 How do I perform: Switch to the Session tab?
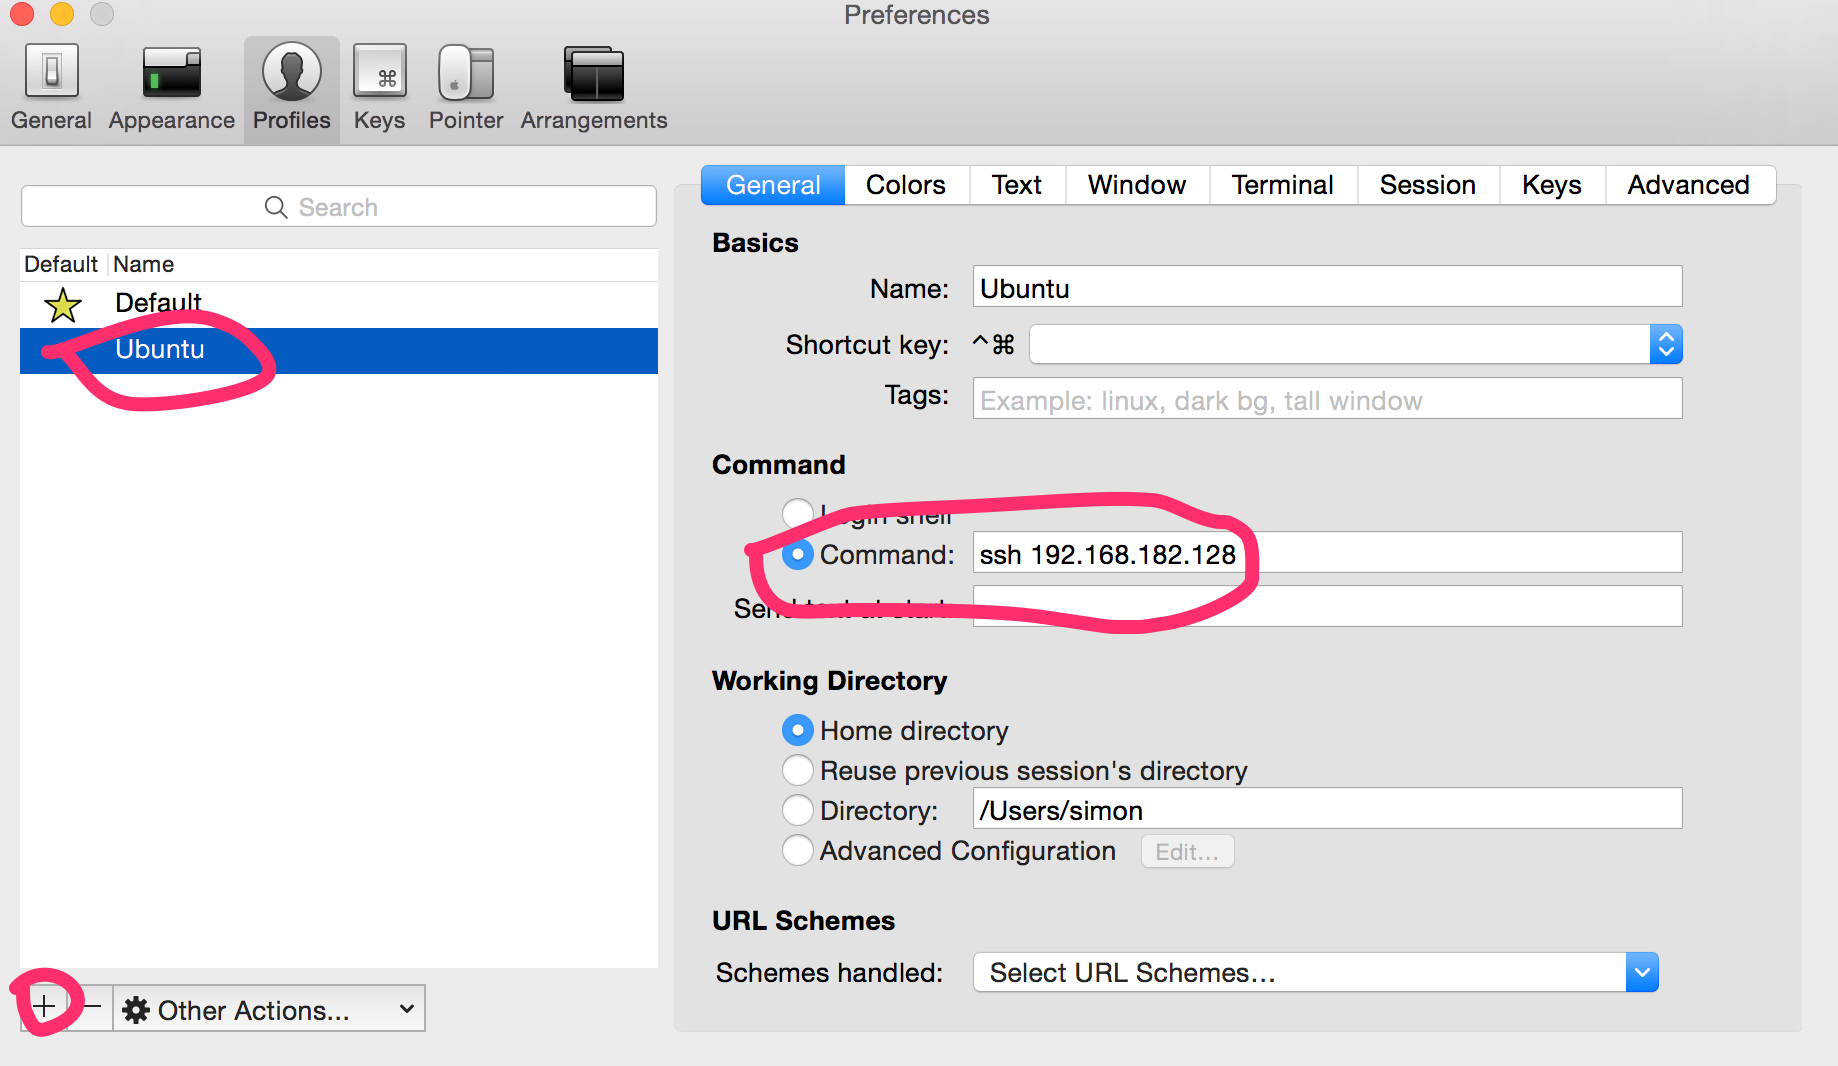click(1428, 185)
